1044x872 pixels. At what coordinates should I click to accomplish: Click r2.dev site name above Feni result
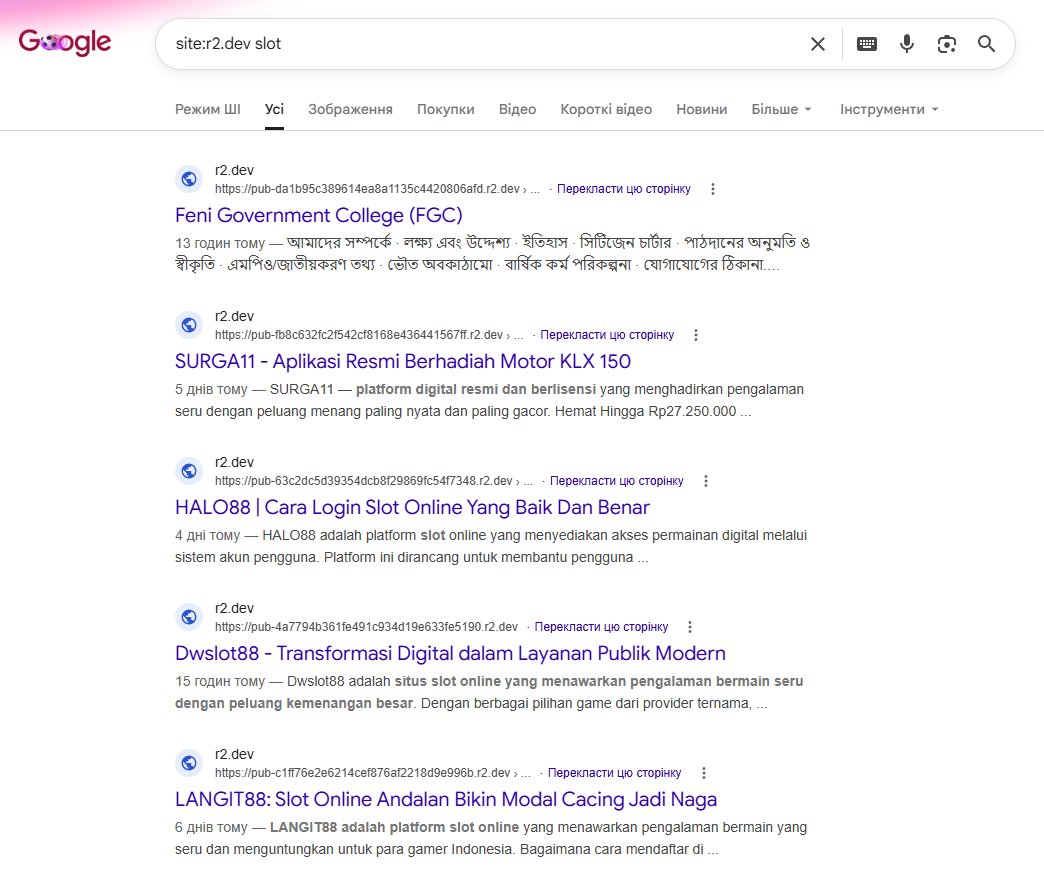pos(234,170)
